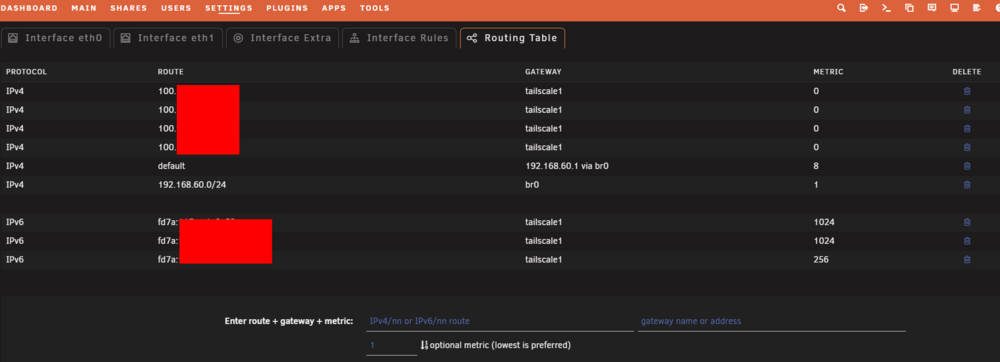This screenshot has height=362, width=1000.
Task: Select the Interface Extra tab
Action: [x=282, y=38]
